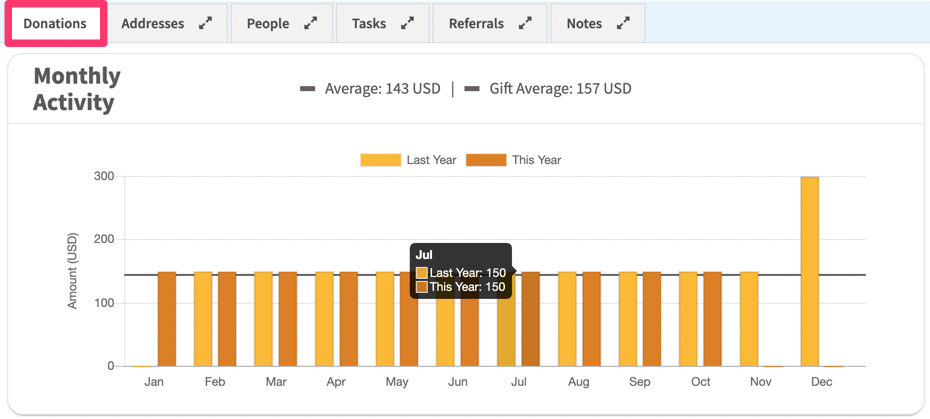The image size is (930, 419).
Task: Click the Referrals tab expand arrows
Action: (x=525, y=24)
